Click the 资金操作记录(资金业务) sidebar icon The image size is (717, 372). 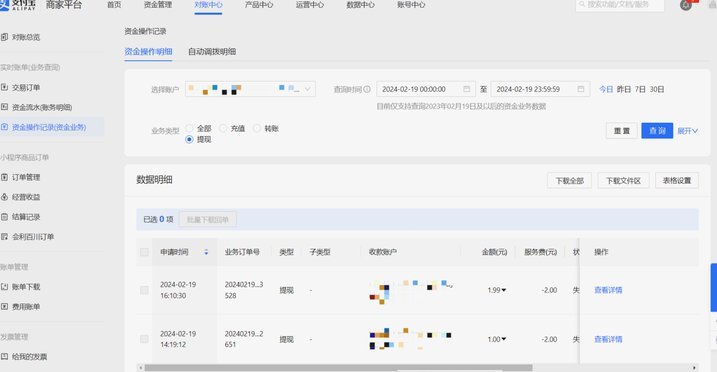tap(5, 127)
